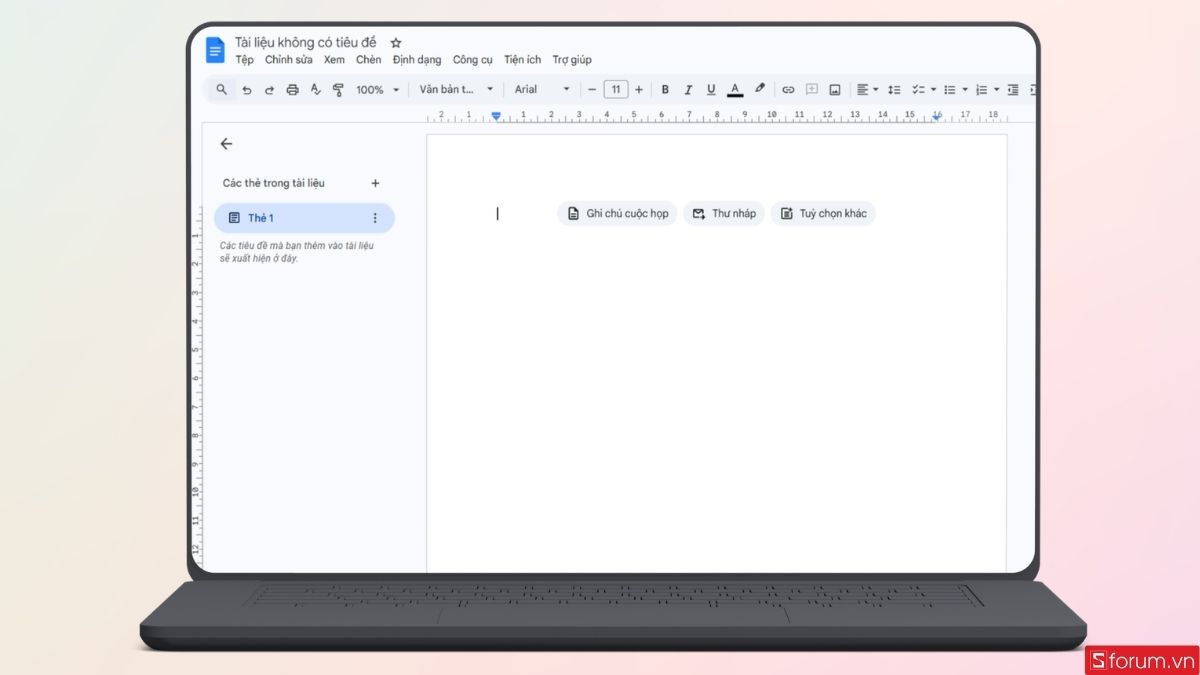Decrease indent icon
Screen dimensions: 1200x675
[1013, 90]
